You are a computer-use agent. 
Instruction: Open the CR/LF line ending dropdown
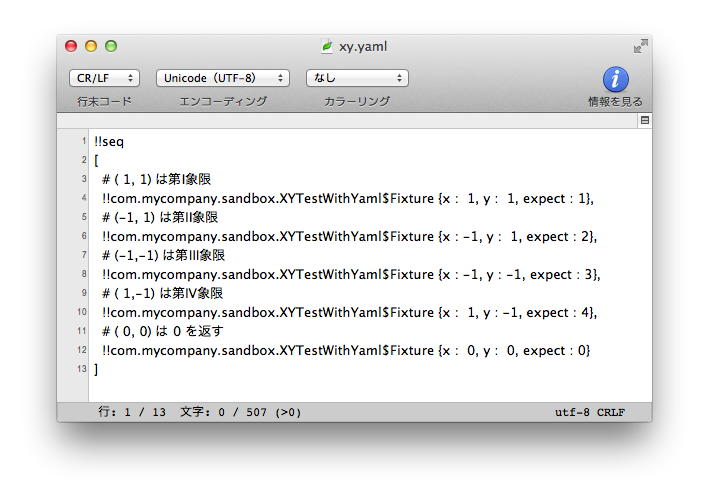point(104,78)
